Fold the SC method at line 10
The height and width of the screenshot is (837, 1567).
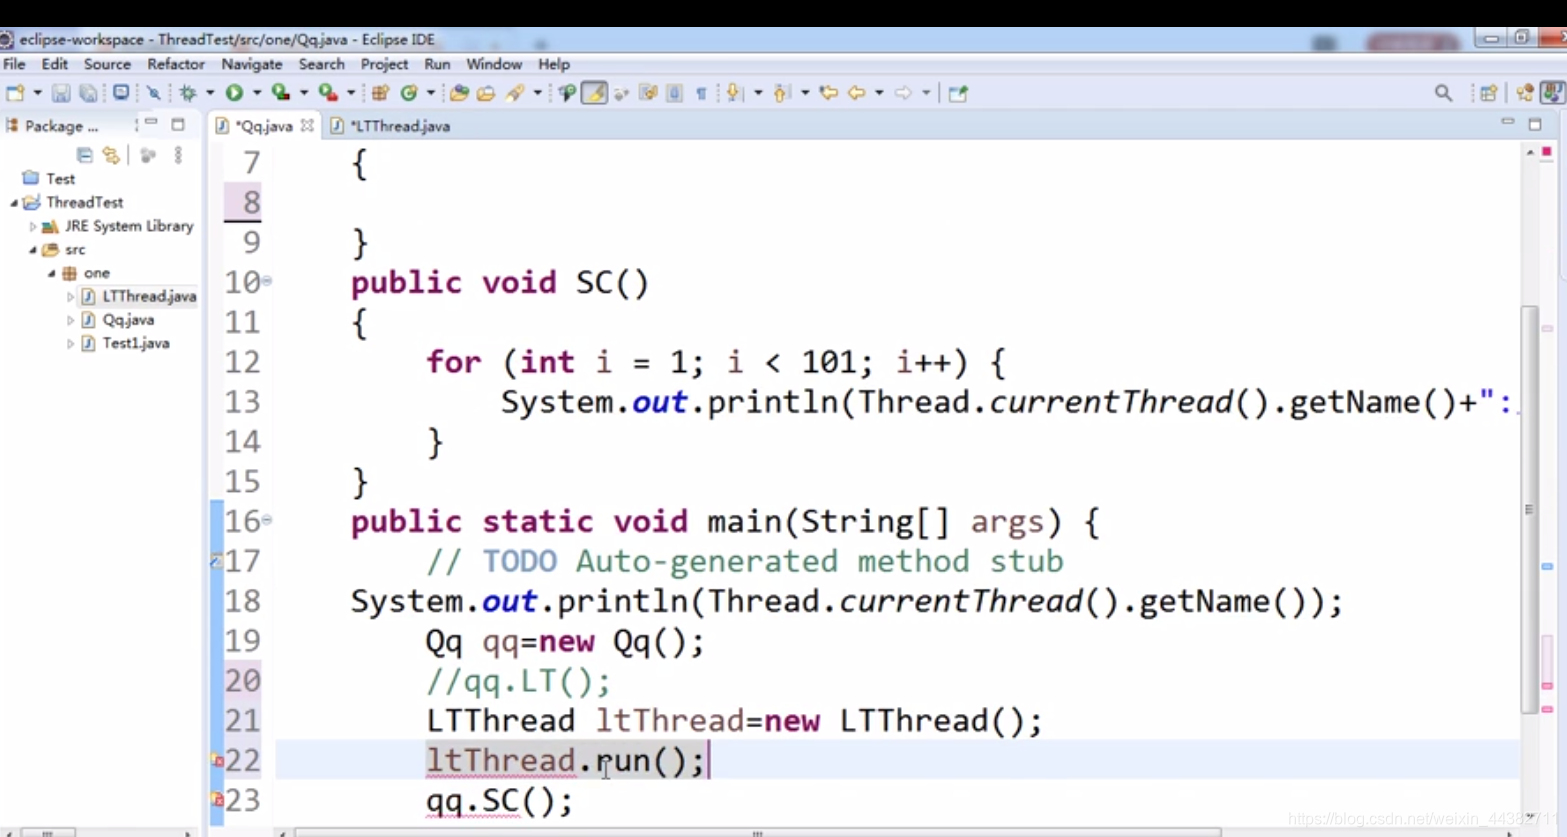[267, 281]
